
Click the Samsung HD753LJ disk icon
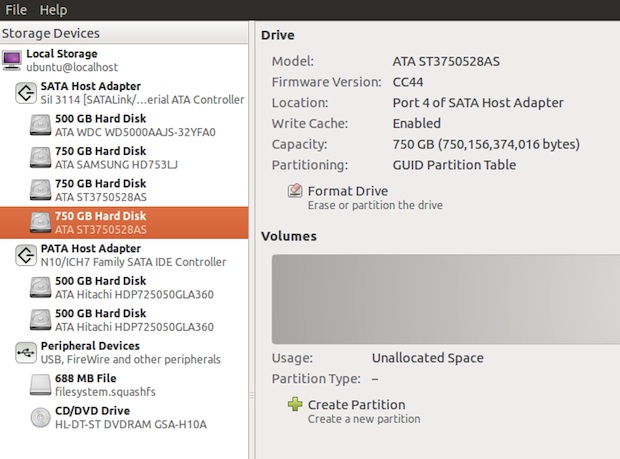[x=41, y=157]
